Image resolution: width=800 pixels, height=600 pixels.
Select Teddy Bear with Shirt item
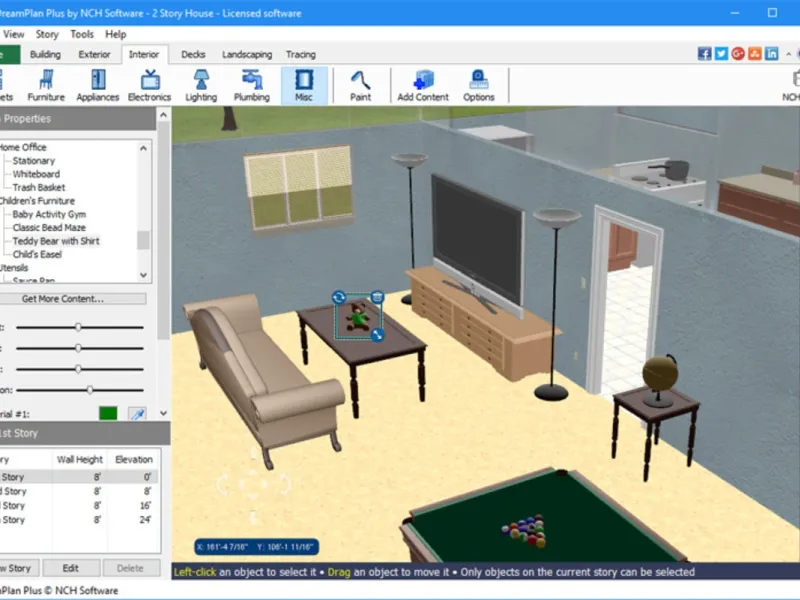click(x=56, y=241)
